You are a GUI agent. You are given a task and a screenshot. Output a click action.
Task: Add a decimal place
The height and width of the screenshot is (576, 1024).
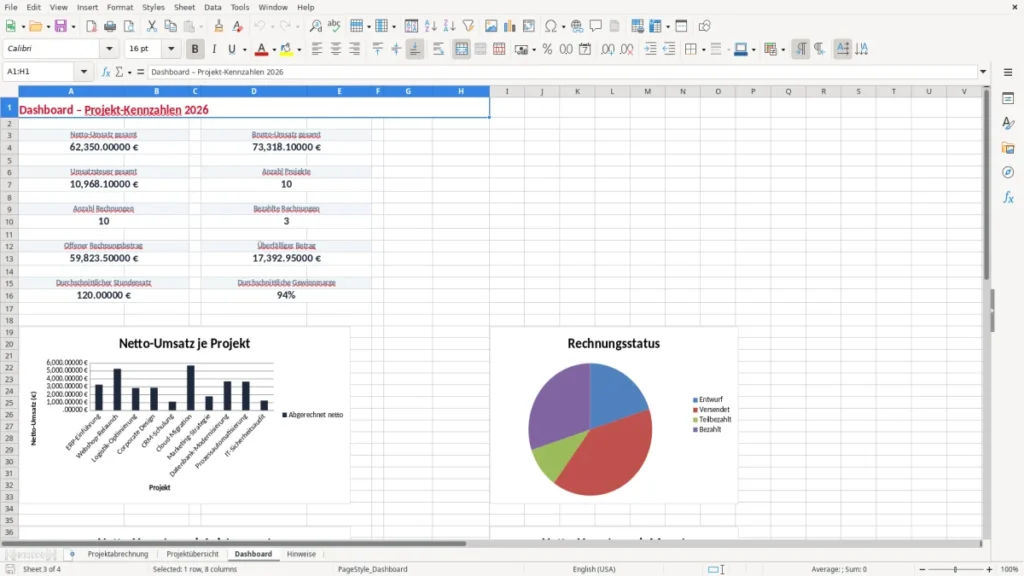pos(607,49)
